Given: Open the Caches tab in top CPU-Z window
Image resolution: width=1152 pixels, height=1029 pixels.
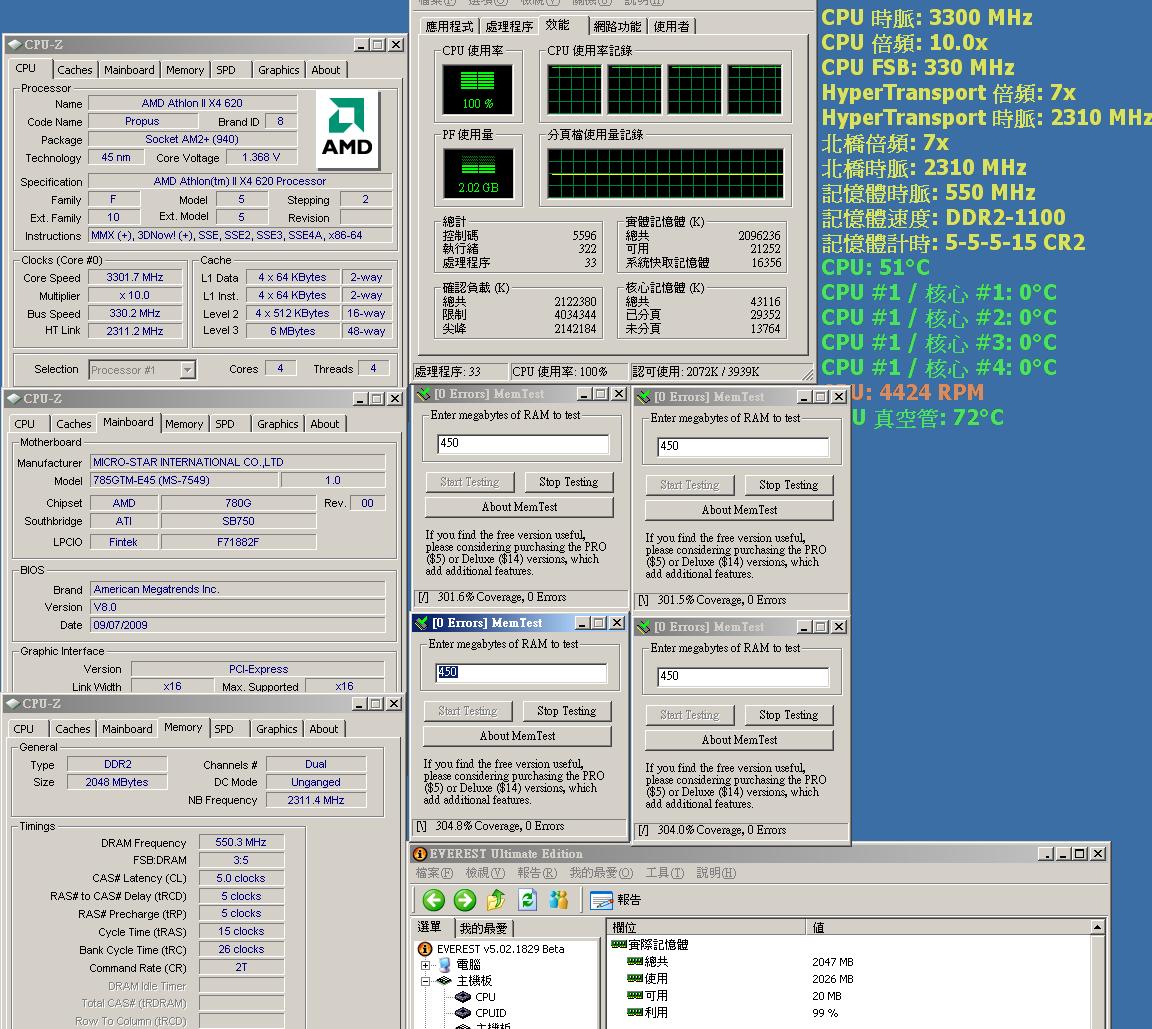Looking at the screenshot, I should coord(75,70).
